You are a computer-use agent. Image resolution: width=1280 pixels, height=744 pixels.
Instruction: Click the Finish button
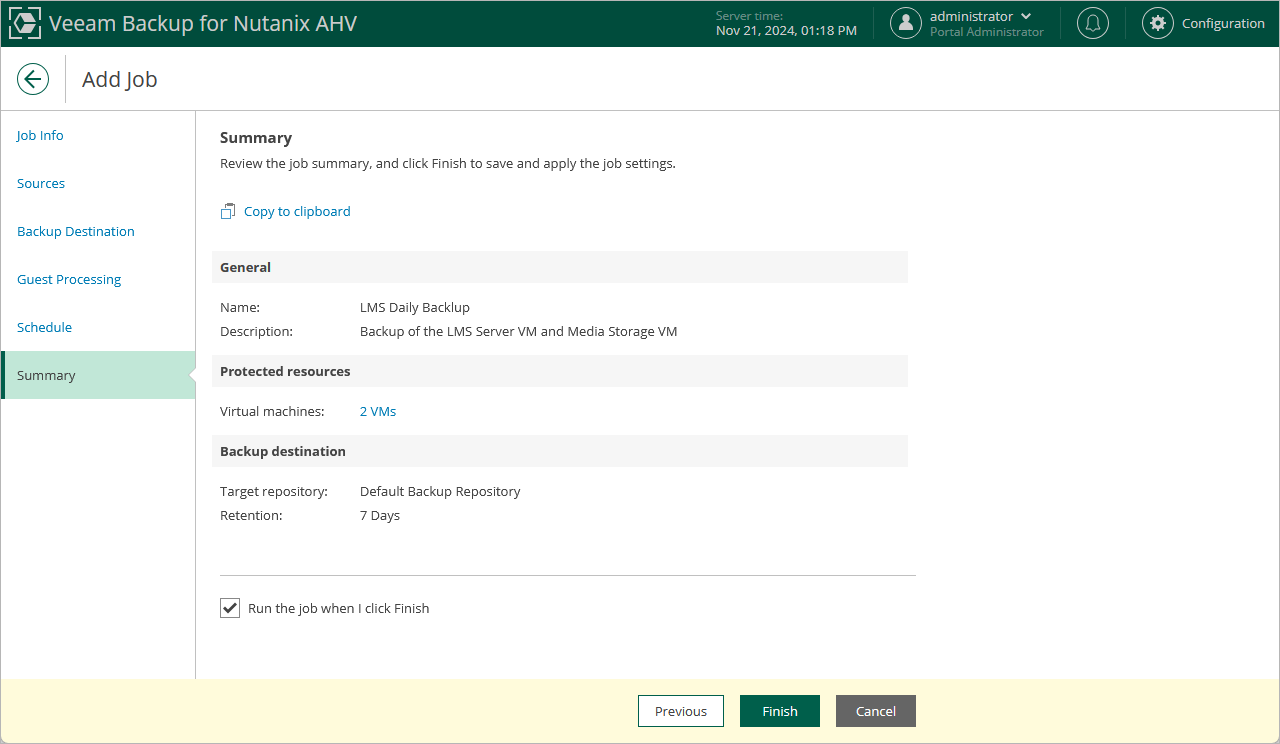(x=780, y=711)
